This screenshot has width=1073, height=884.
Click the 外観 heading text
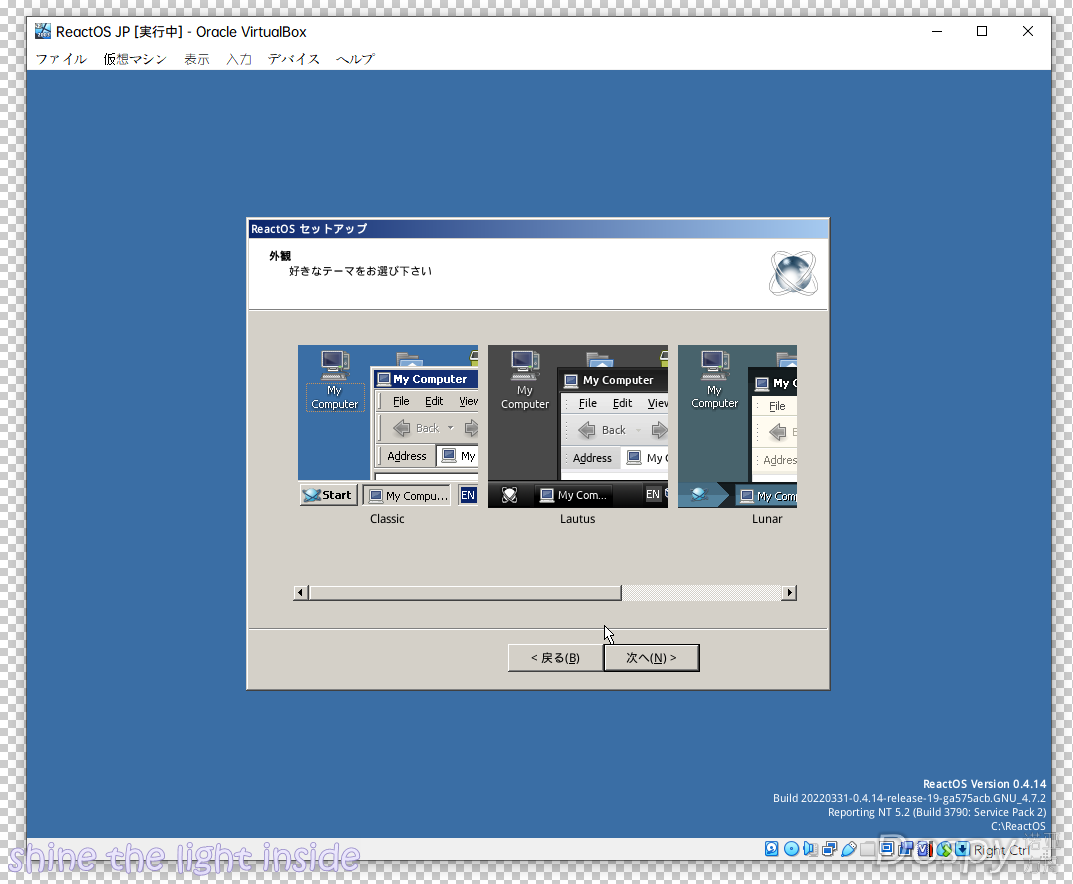tap(280, 256)
